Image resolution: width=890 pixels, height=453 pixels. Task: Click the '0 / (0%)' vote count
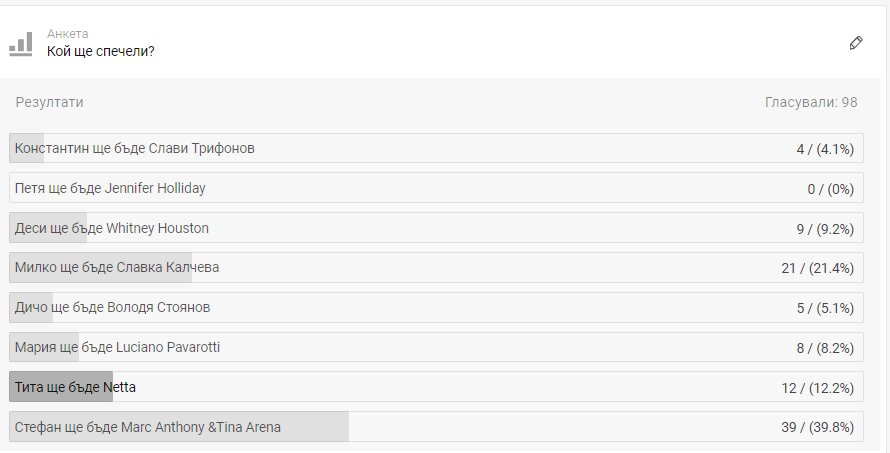(830, 189)
